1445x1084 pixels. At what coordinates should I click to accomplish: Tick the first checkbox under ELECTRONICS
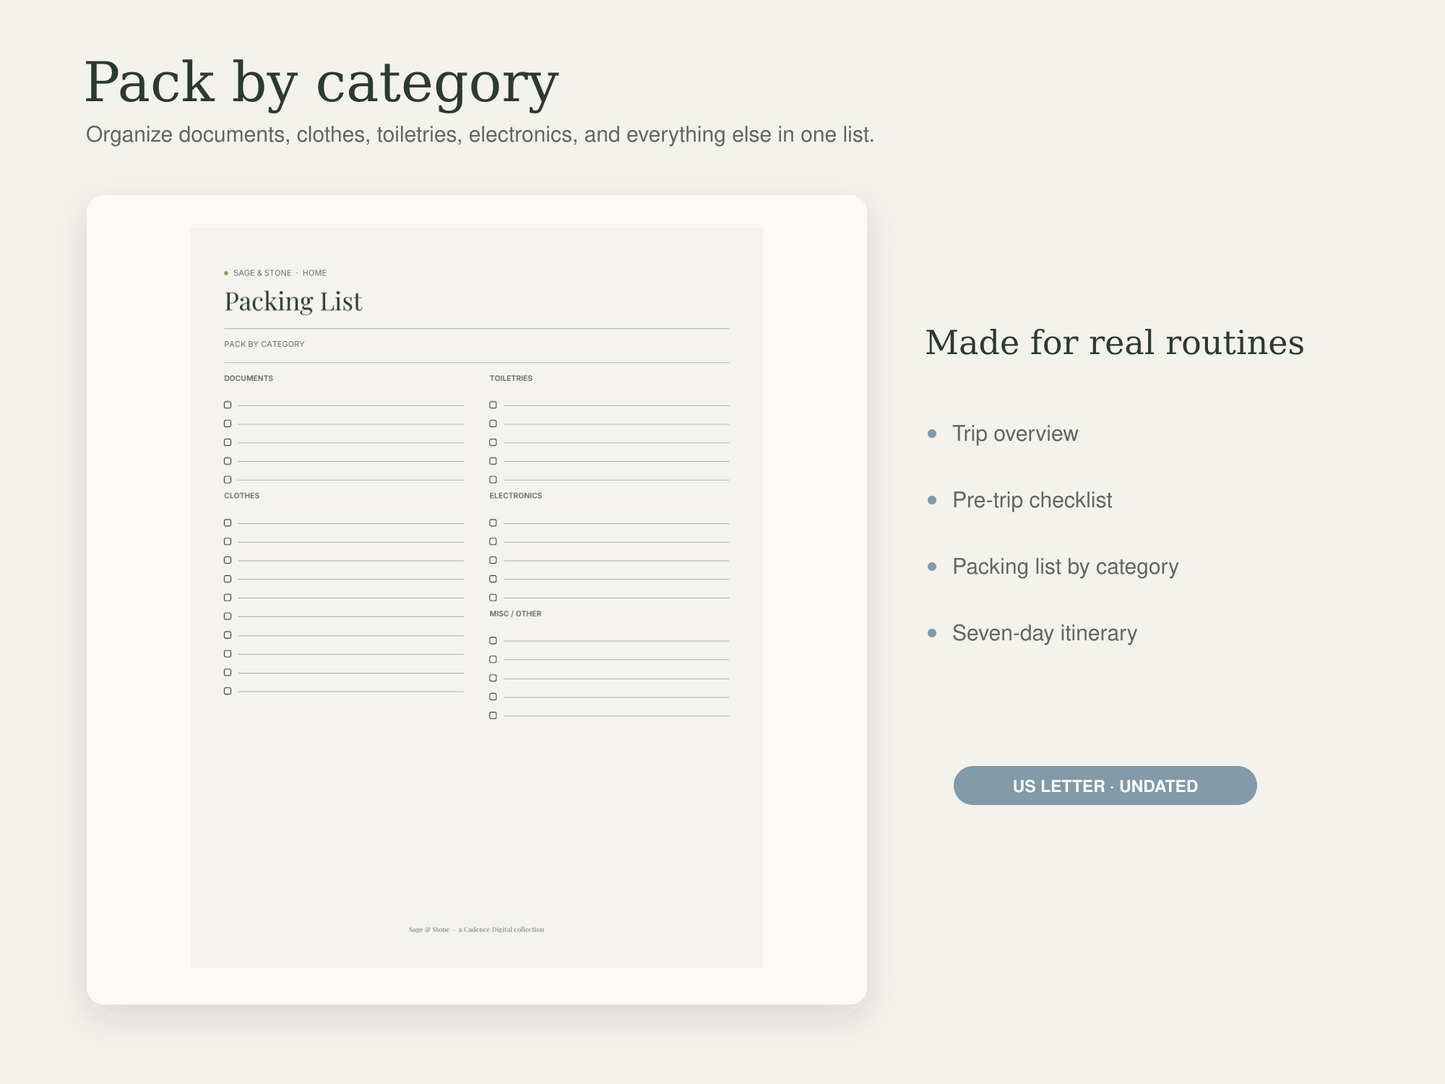(x=493, y=523)
